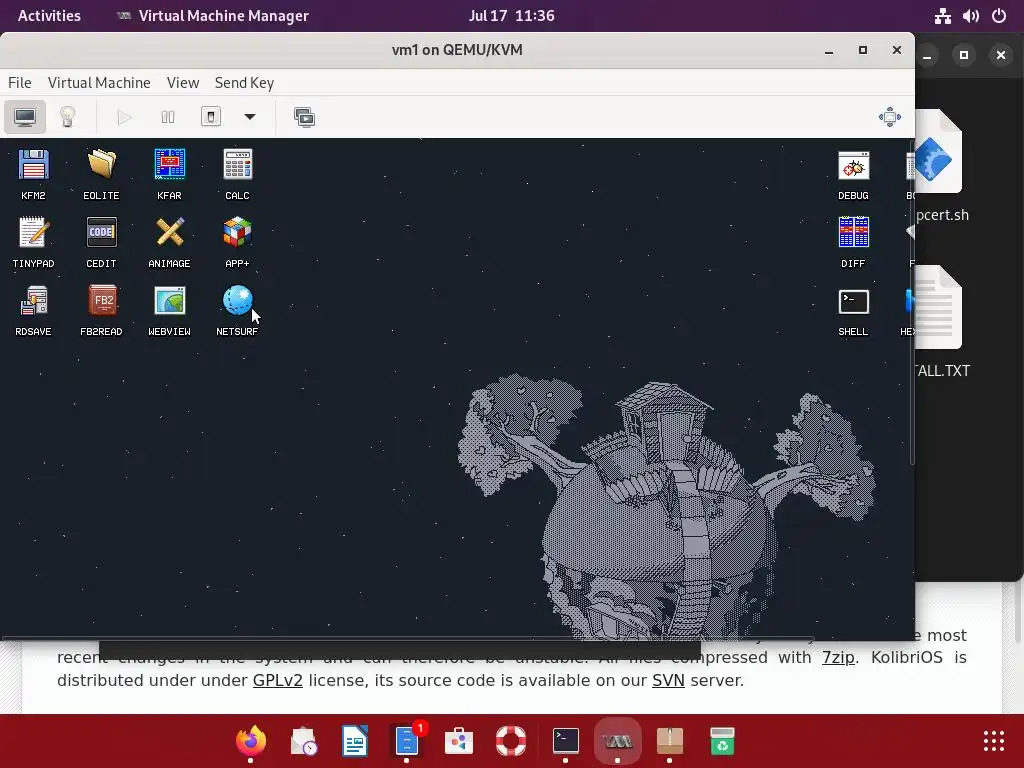Viewport: 1024px width, 768px height.
Task: Shut down the virtual machine button
Action: point(210,117)
